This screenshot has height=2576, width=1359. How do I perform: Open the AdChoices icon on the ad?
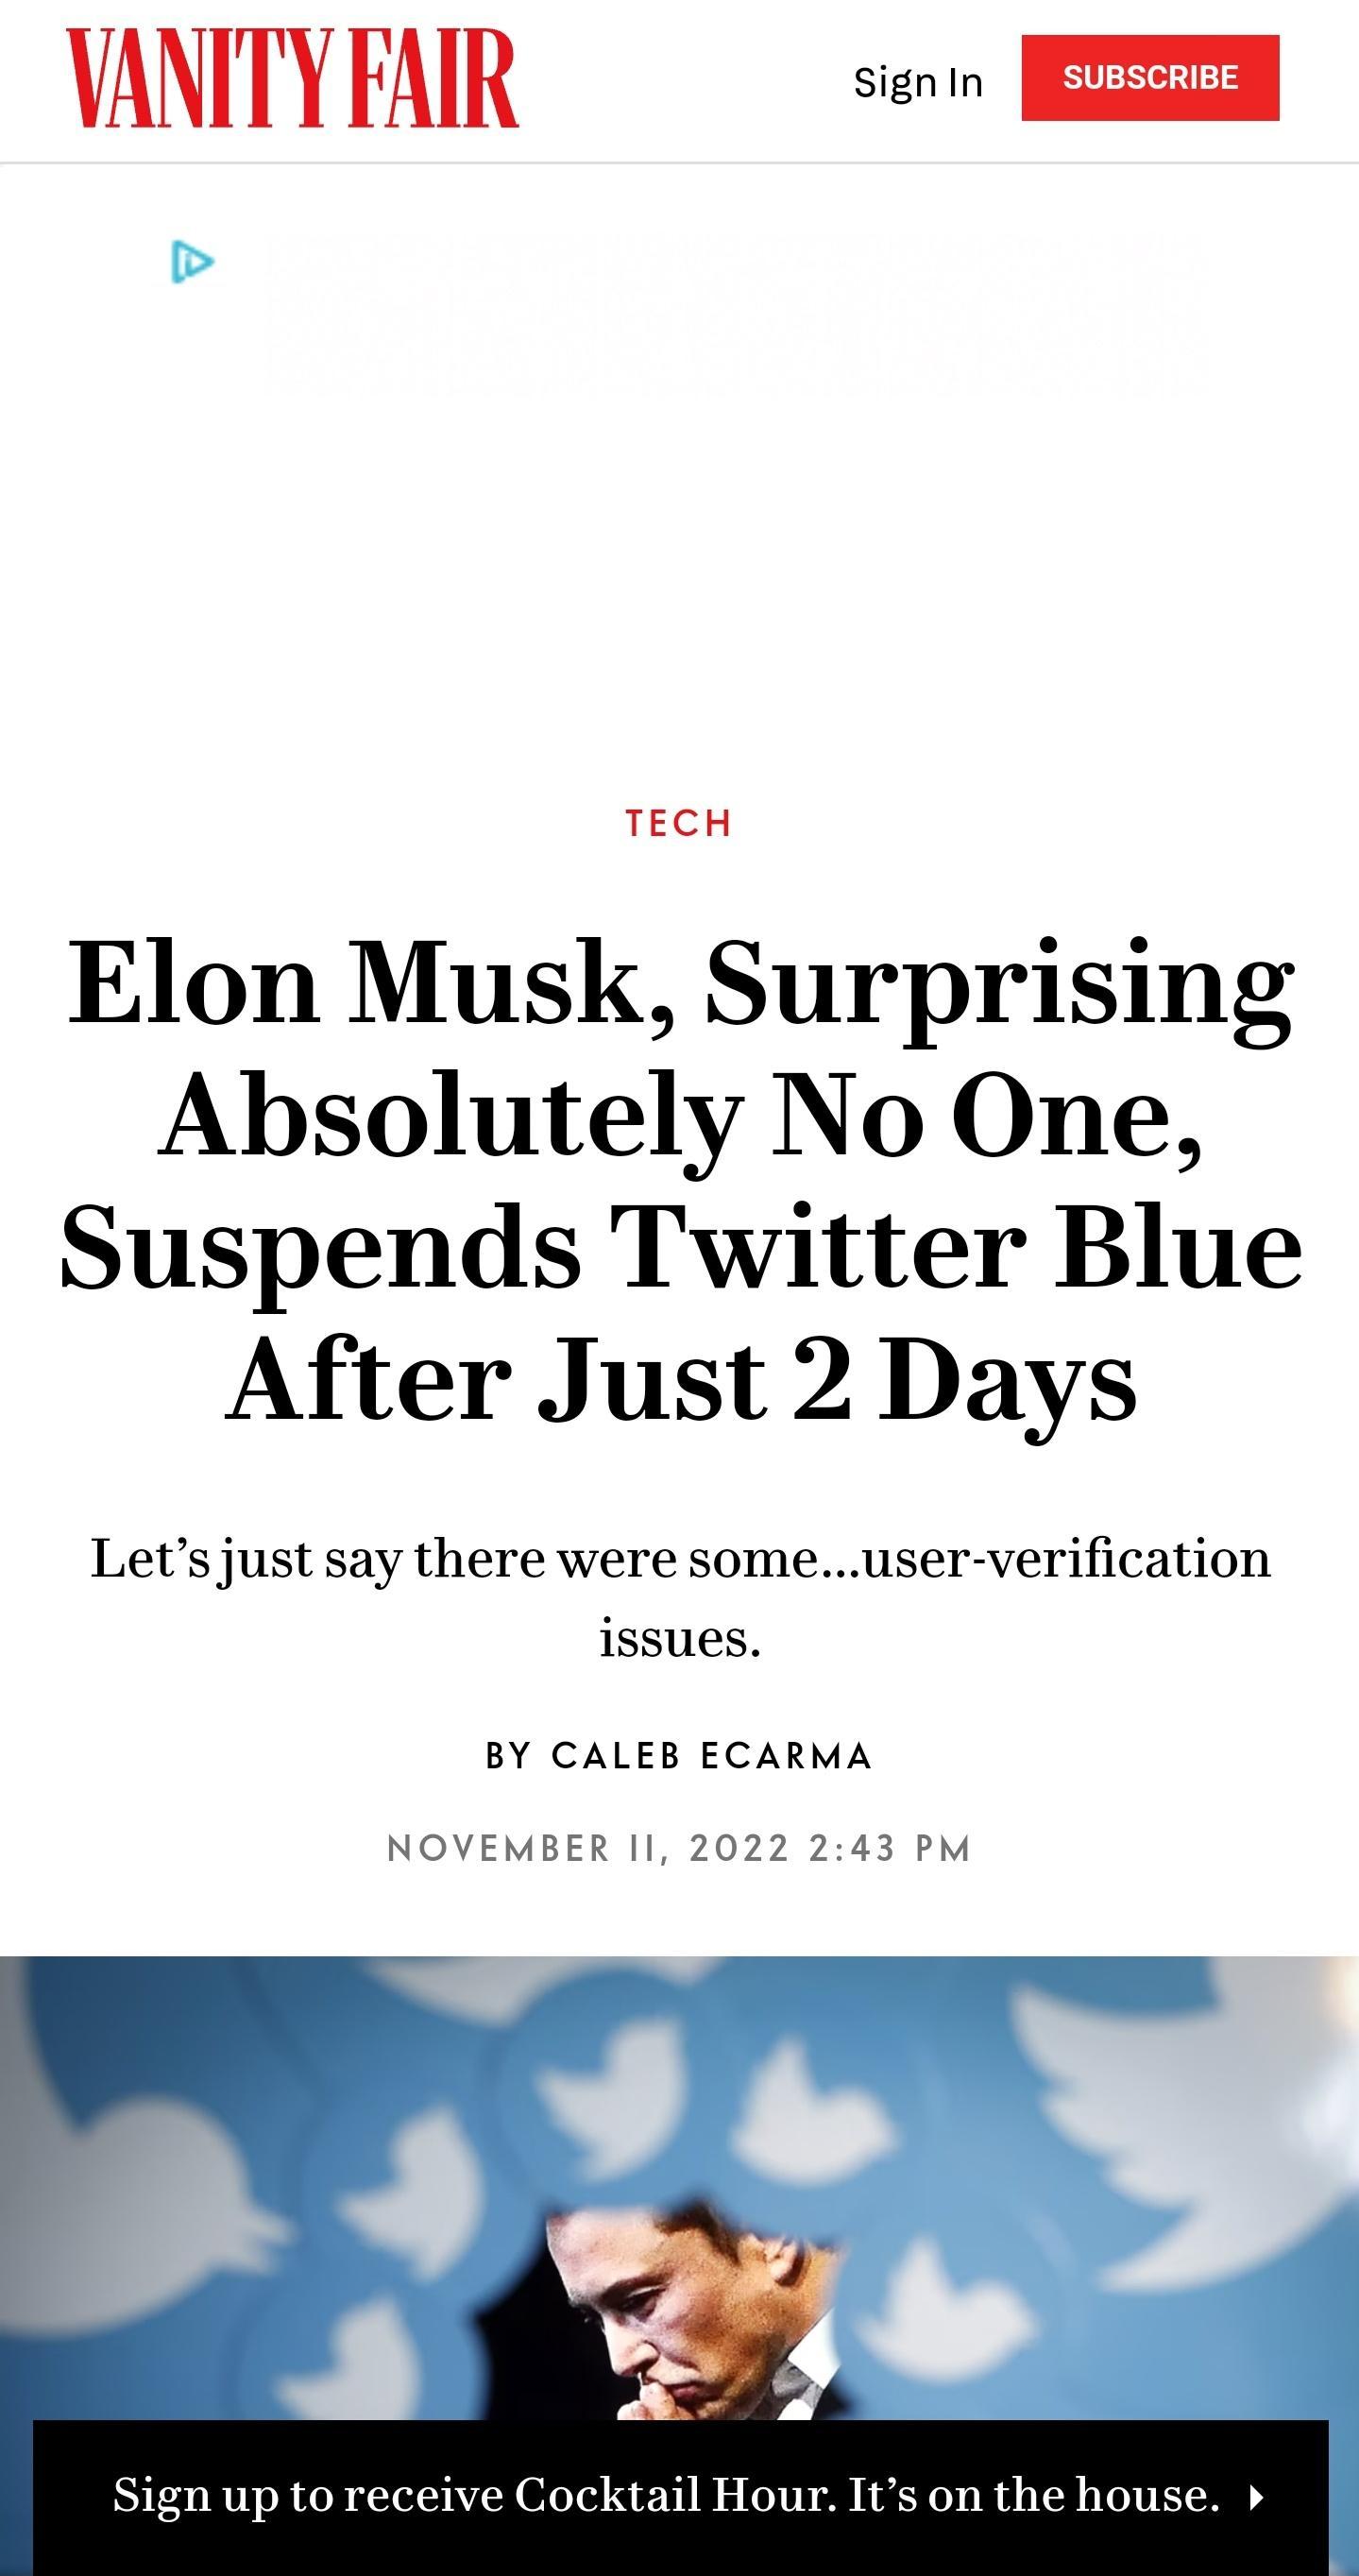click(x=192, y=262)
